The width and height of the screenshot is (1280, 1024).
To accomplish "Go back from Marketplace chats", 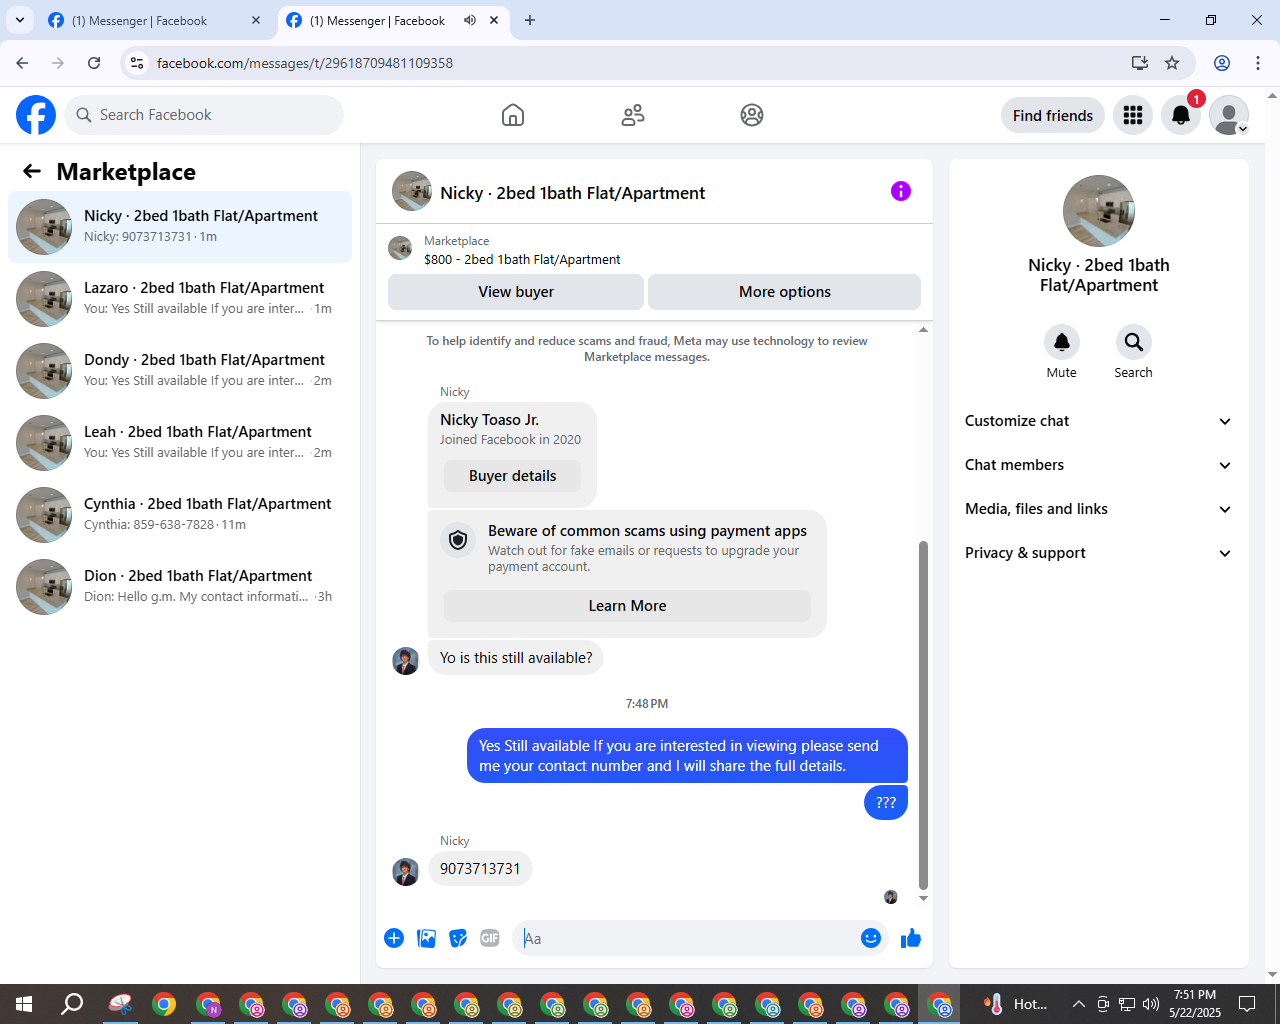I will [32, 171].
